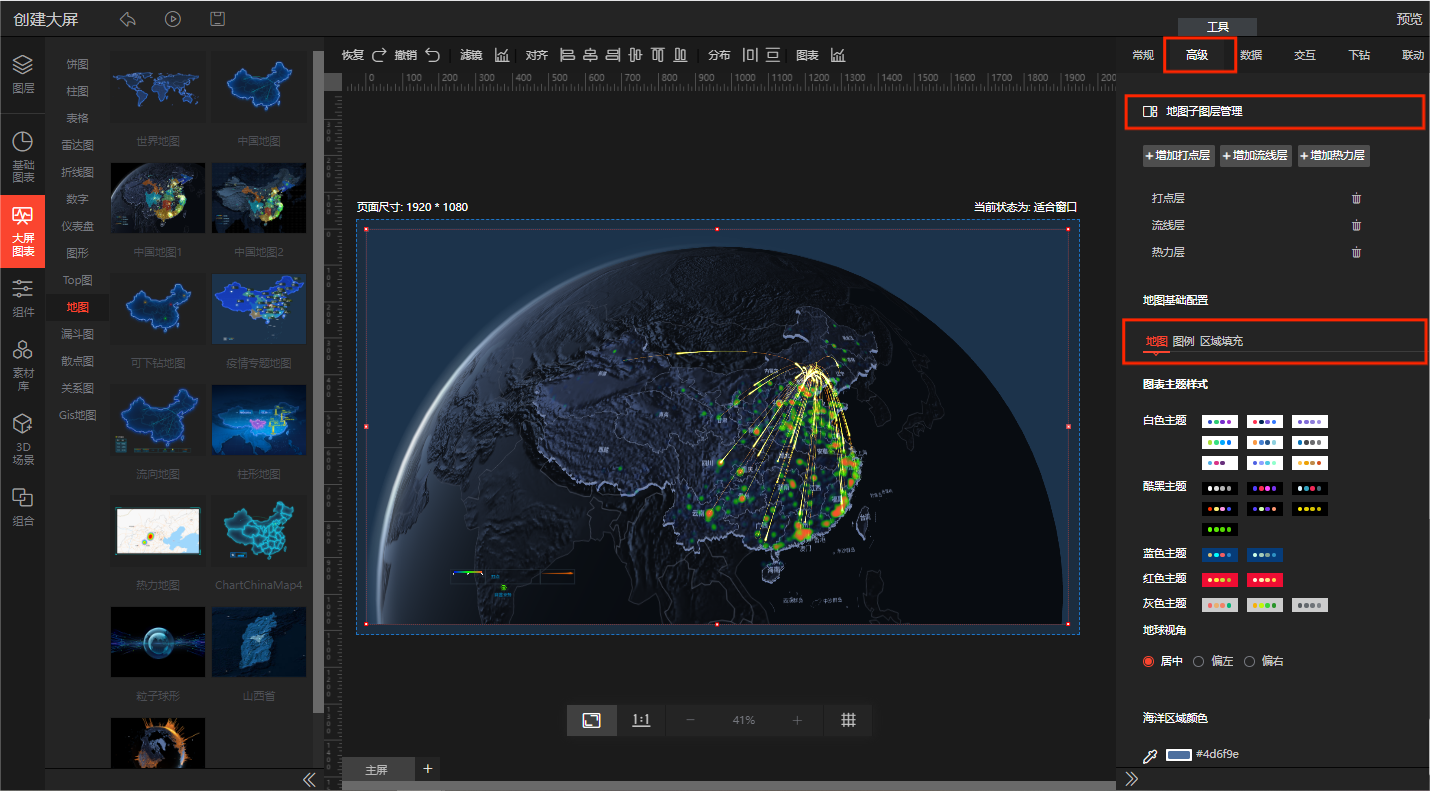Select 雷达图 chart category
Viewport: 1430px width, 791px height.
[77, 145]
